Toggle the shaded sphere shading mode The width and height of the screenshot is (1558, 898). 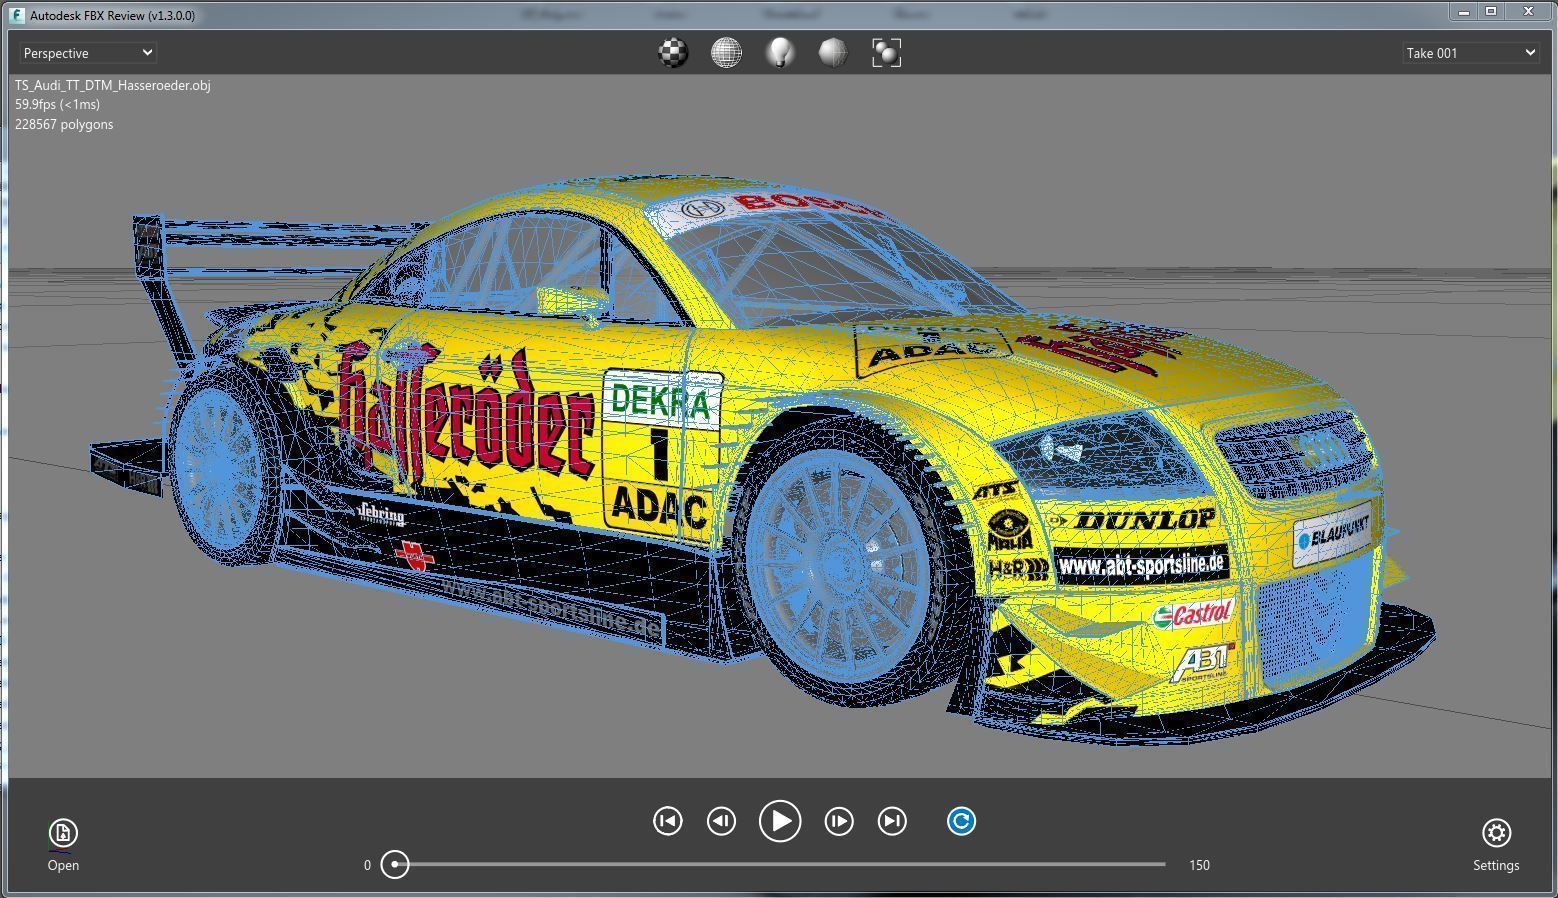click(x=833, y=53)
